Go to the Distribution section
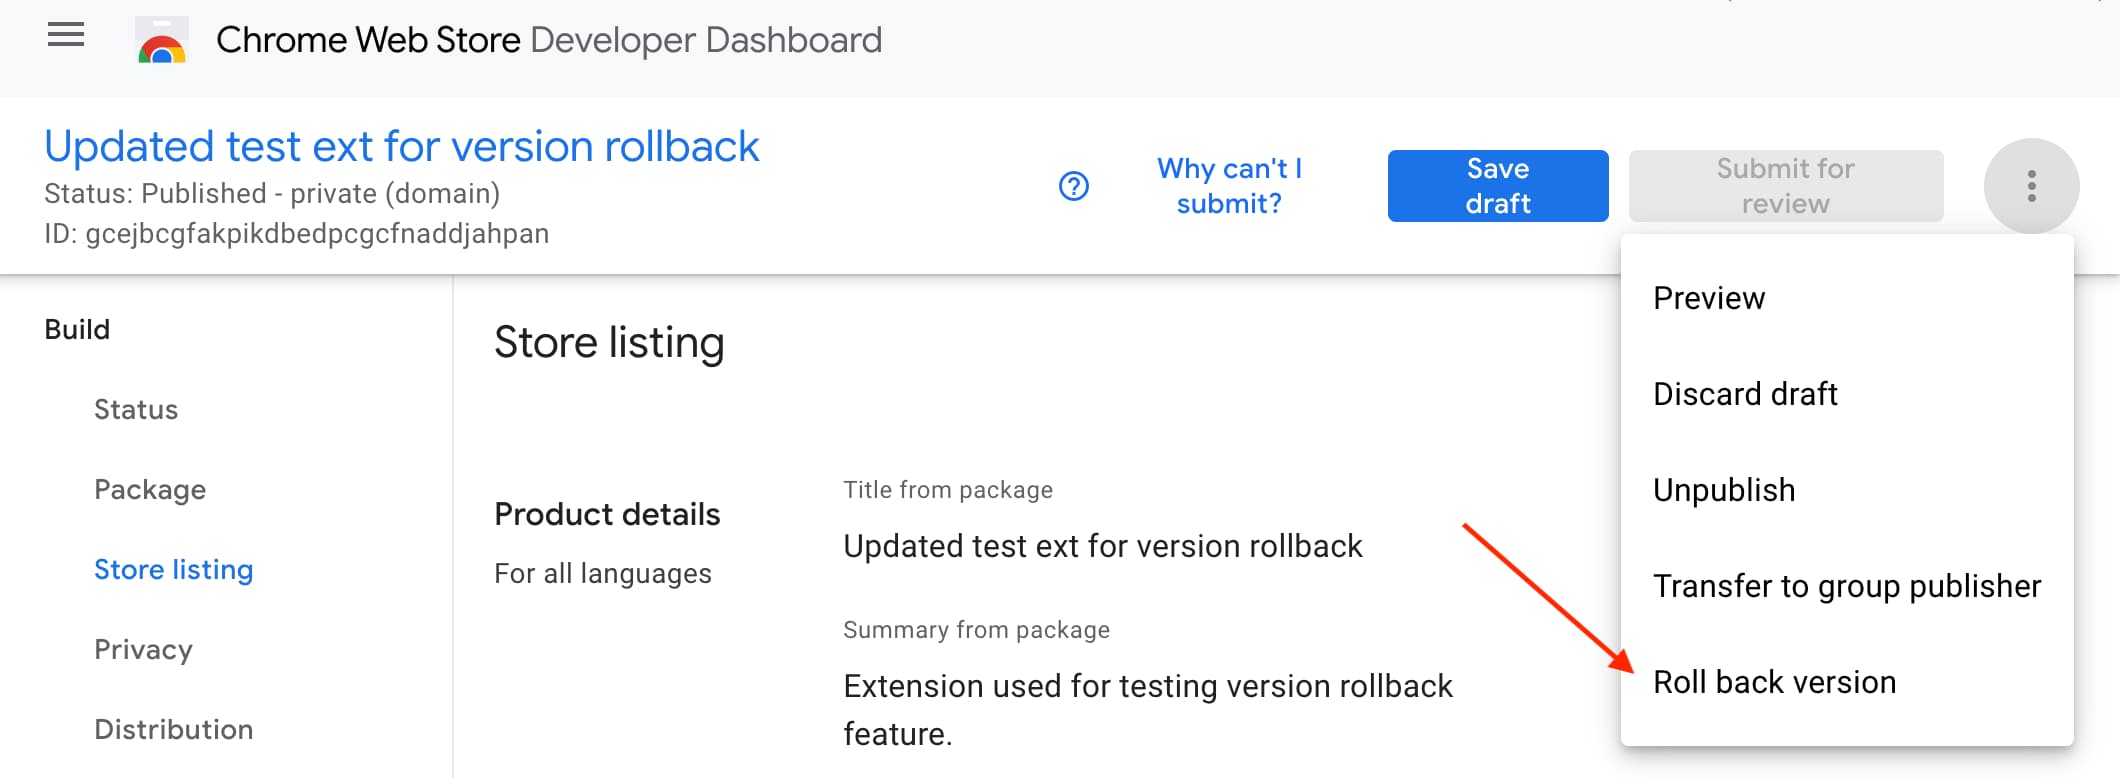 173,729
